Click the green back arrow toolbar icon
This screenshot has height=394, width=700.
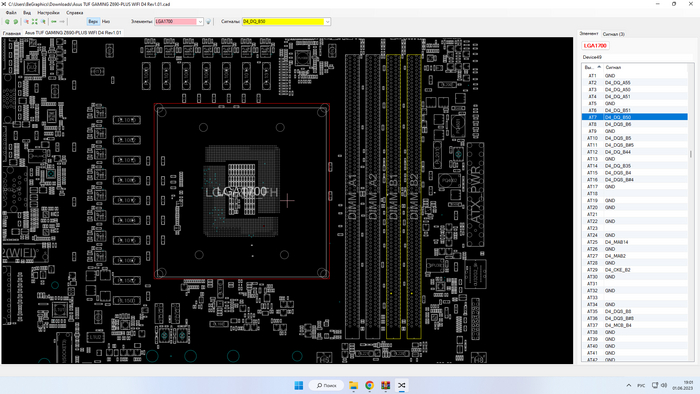(54, 21)
